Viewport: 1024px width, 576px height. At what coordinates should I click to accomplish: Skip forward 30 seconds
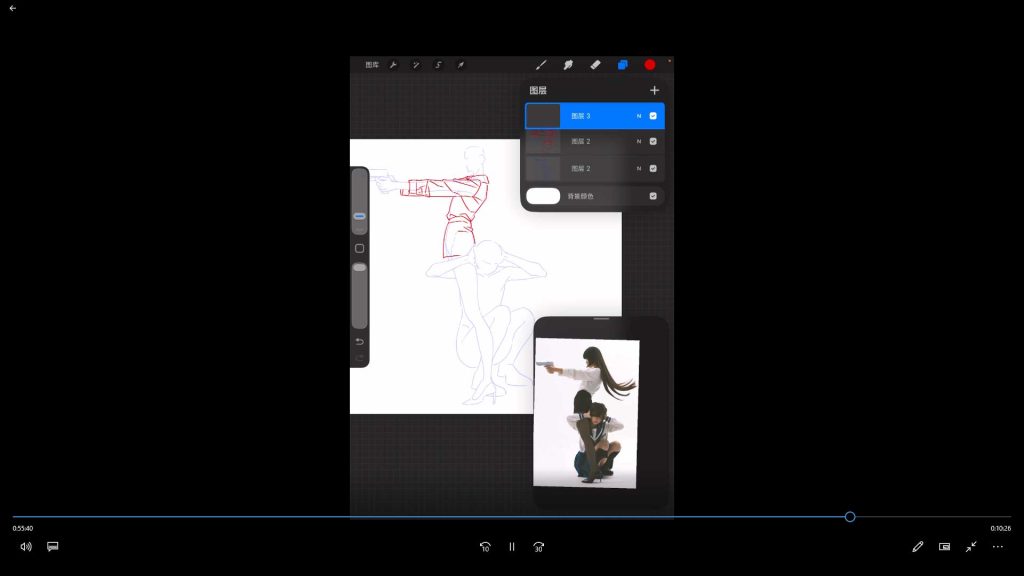coord(539,547)
